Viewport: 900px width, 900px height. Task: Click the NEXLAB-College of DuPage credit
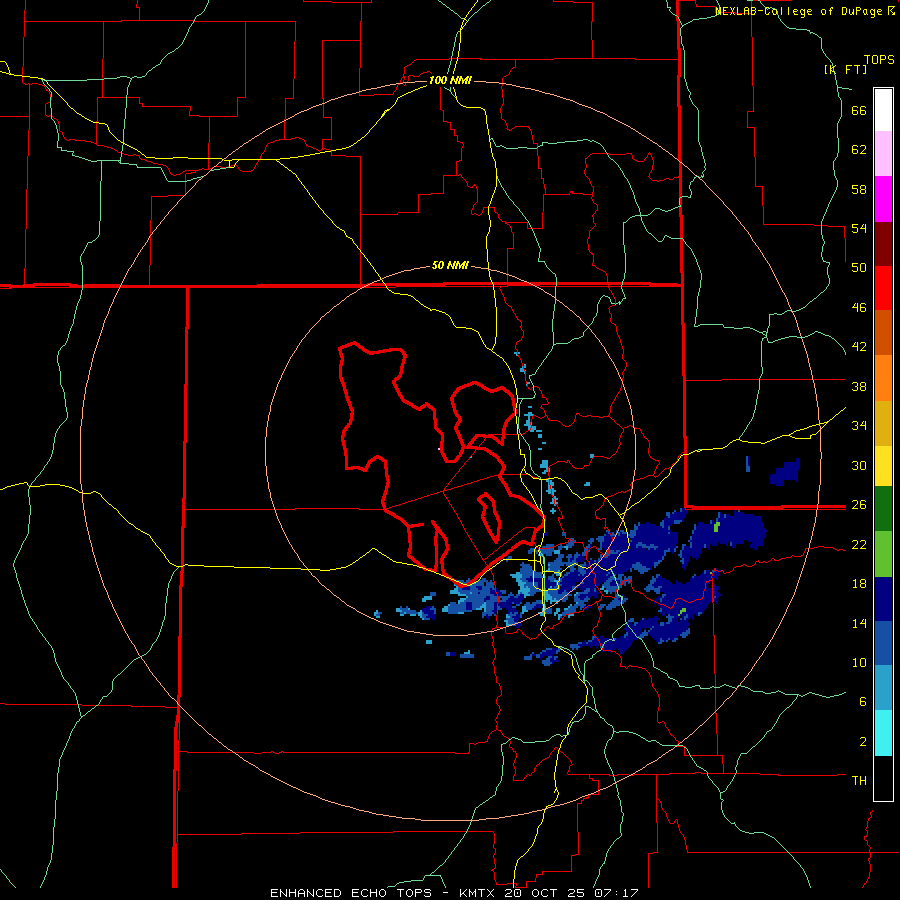801,11
